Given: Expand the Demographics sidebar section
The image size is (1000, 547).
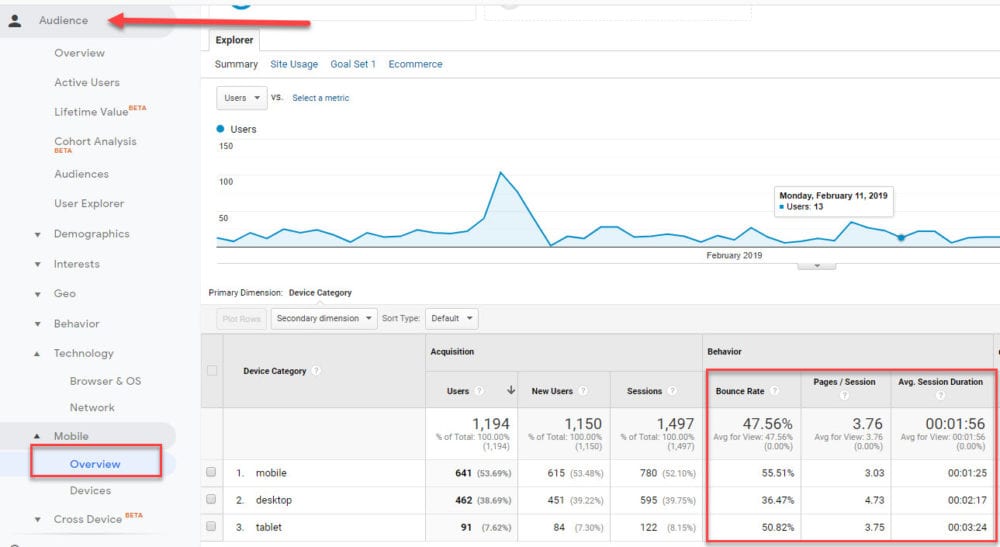Looking at the screenshot, I should click(x=91, y=234).
